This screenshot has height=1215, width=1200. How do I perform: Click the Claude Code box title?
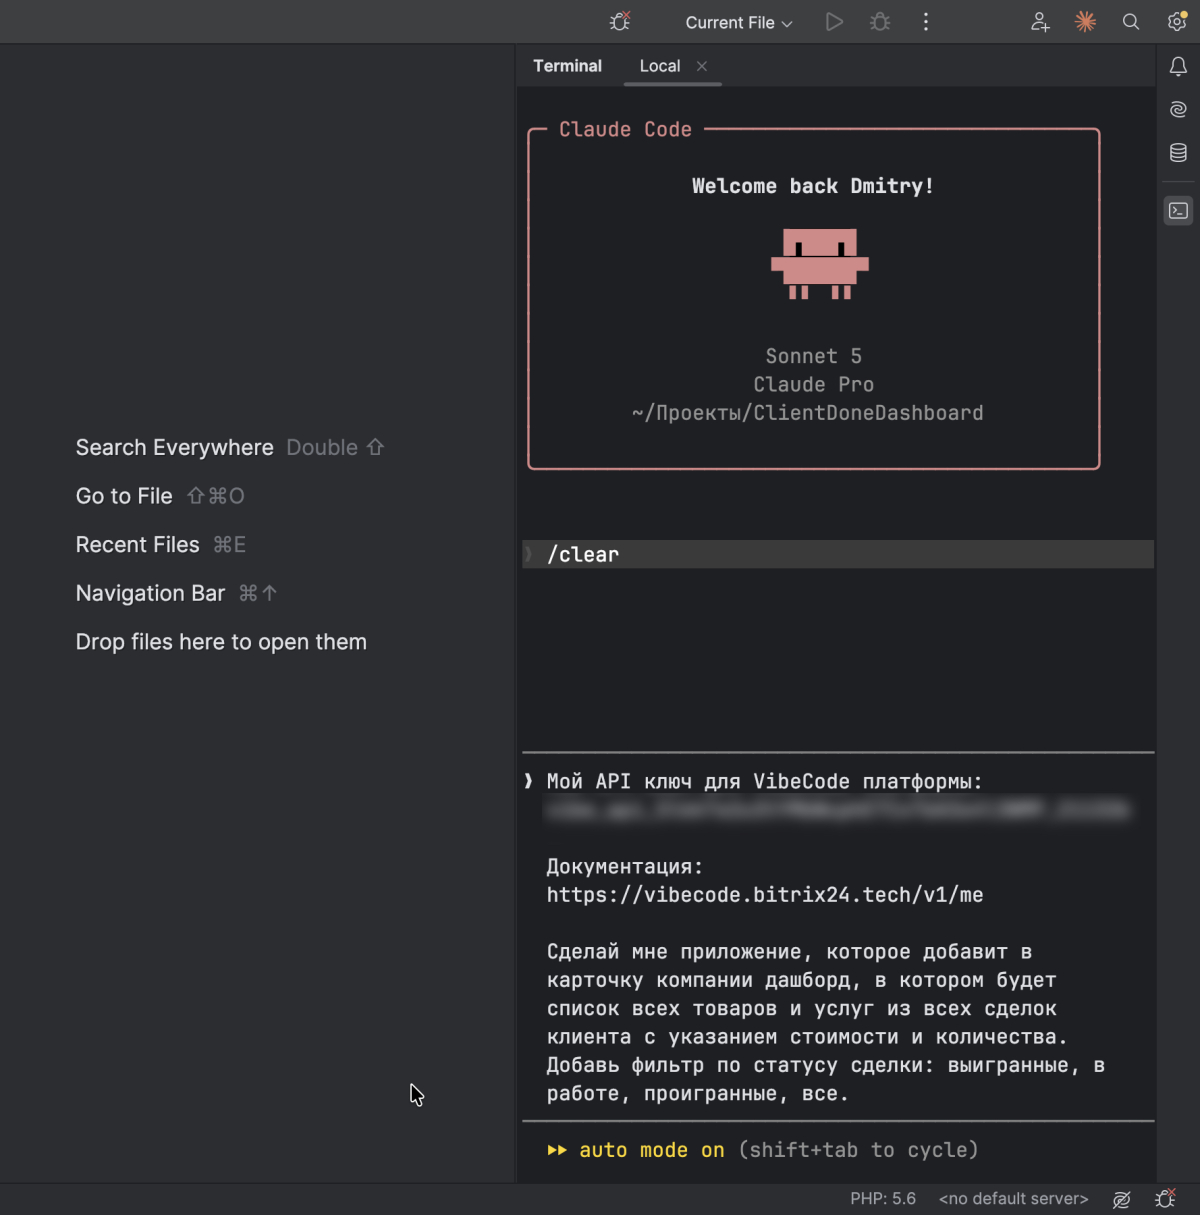[625, 129]
